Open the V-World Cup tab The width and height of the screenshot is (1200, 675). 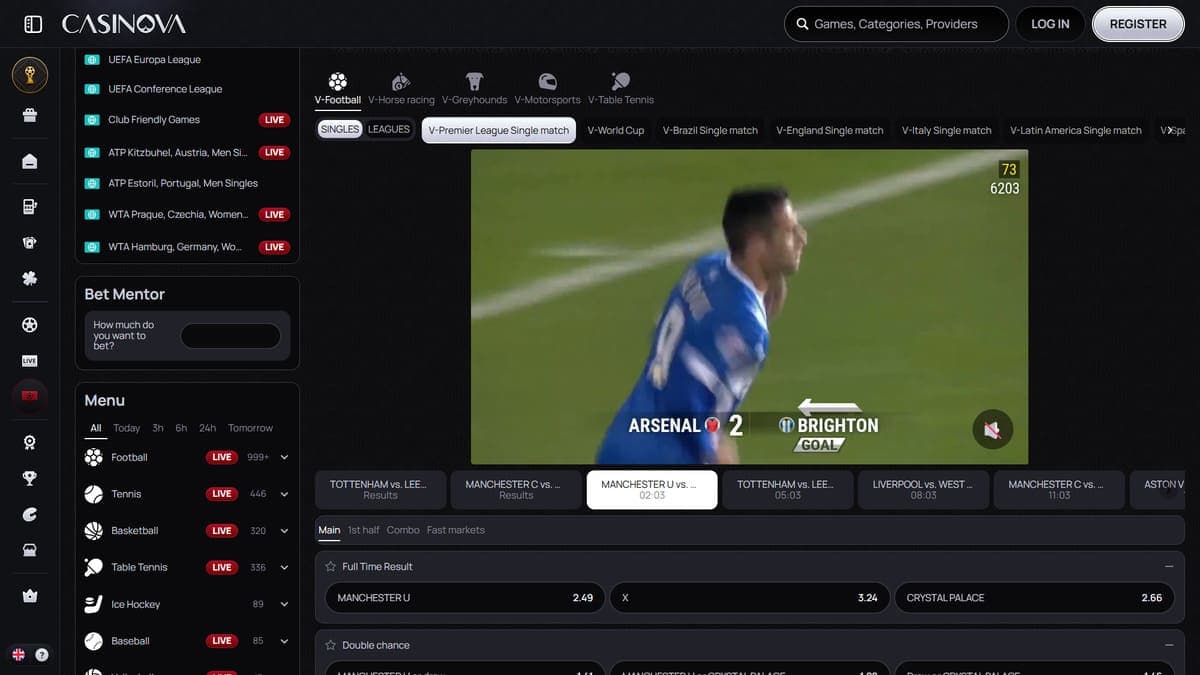point(616,130)
